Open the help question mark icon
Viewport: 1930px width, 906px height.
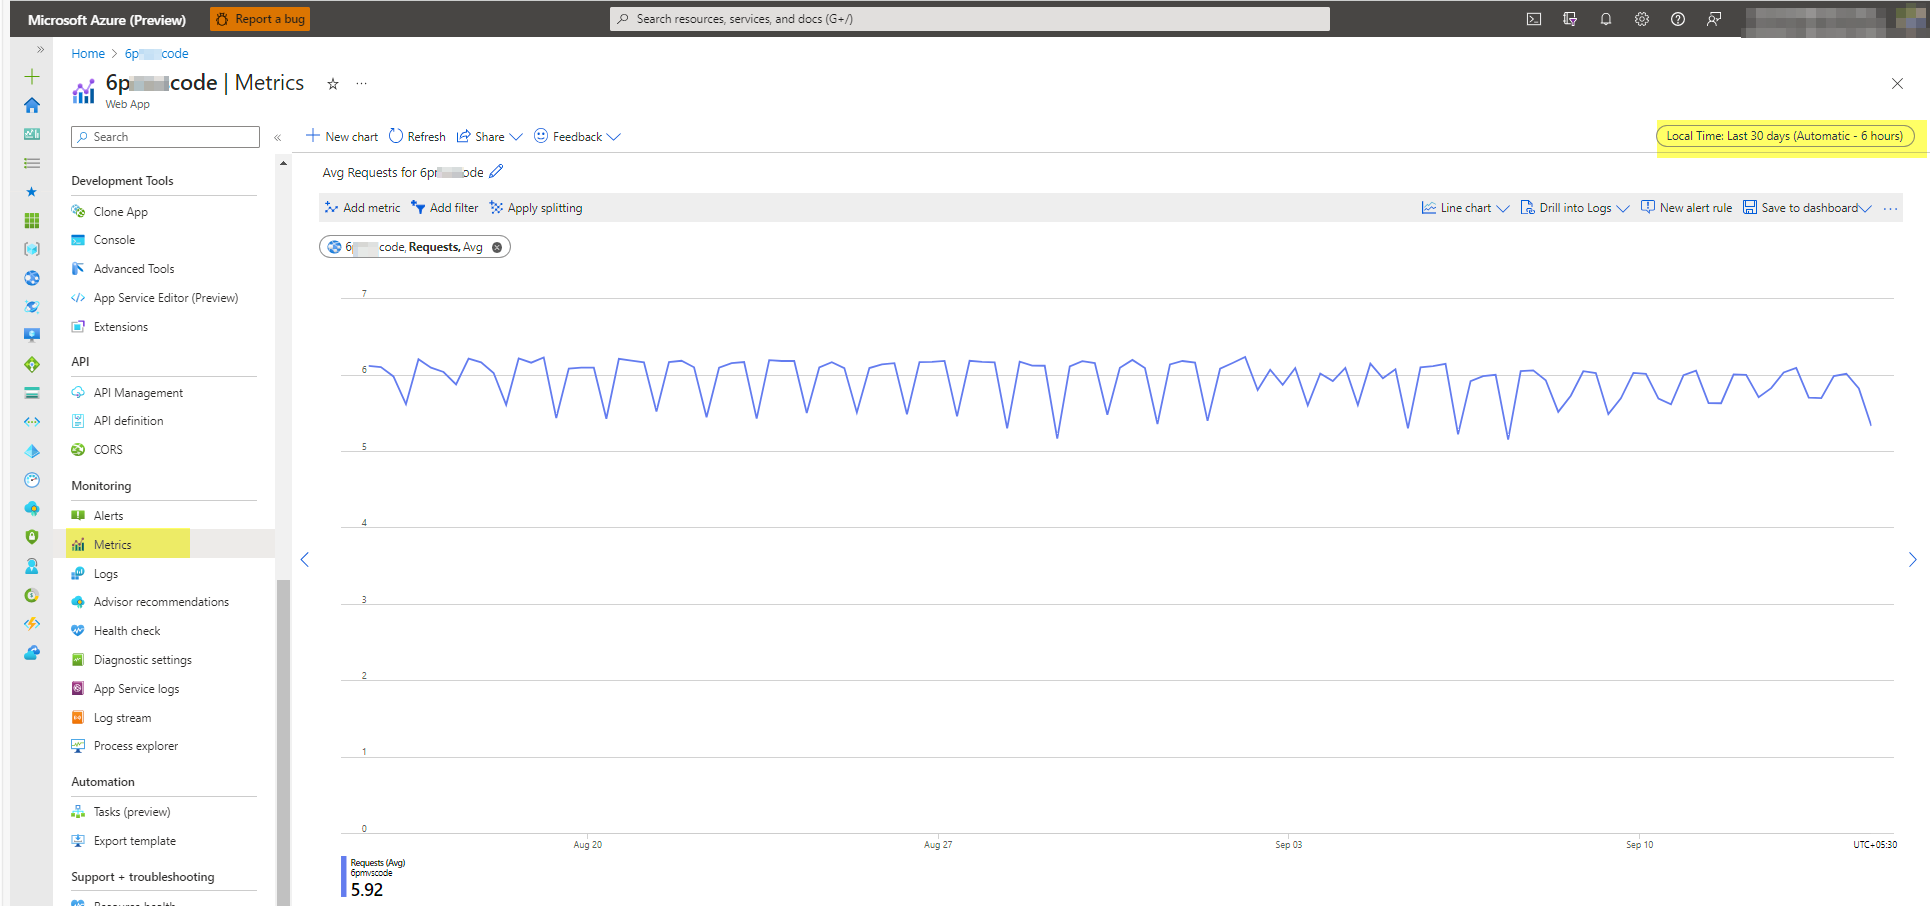point(1678,19)
